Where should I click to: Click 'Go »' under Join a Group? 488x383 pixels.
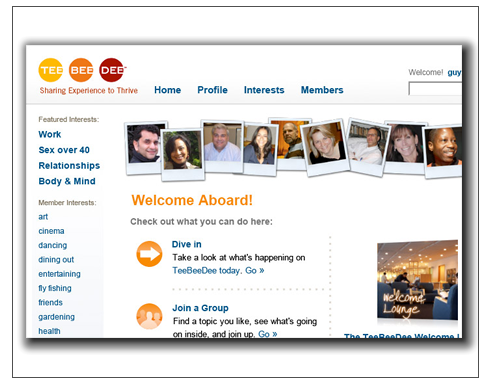[268, 334]
